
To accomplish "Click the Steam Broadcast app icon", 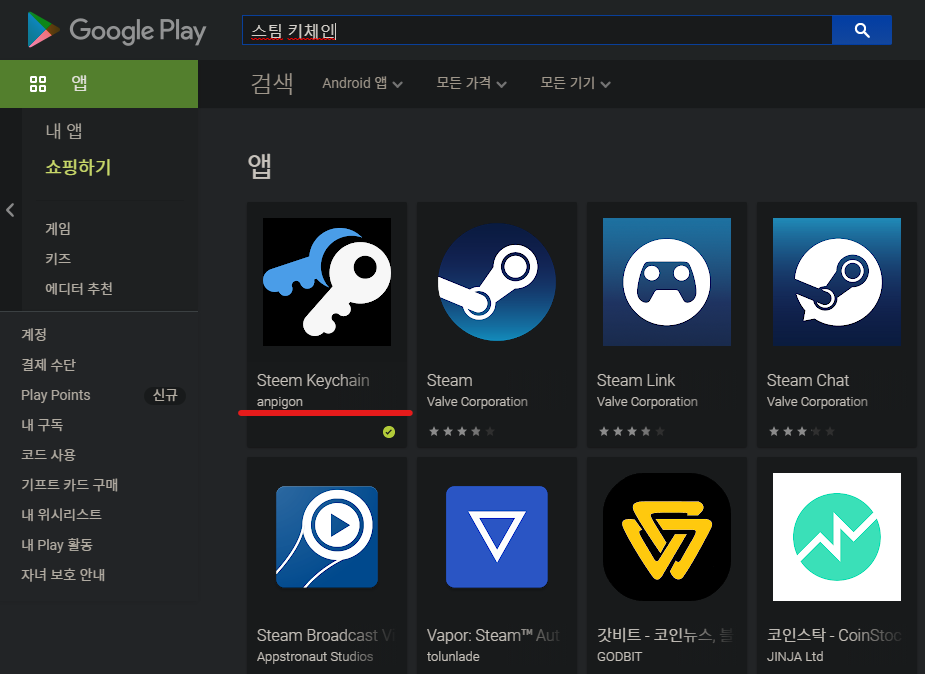I will (327, 537).
